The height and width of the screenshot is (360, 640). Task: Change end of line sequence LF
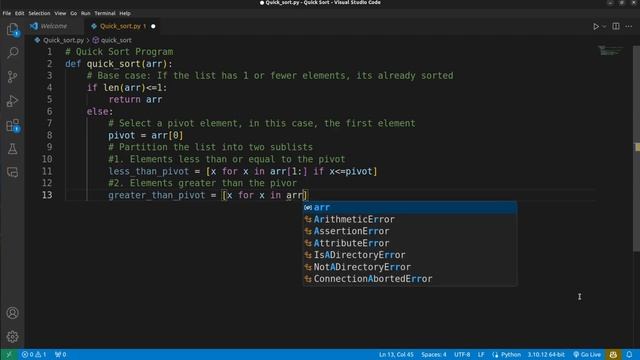481,354
